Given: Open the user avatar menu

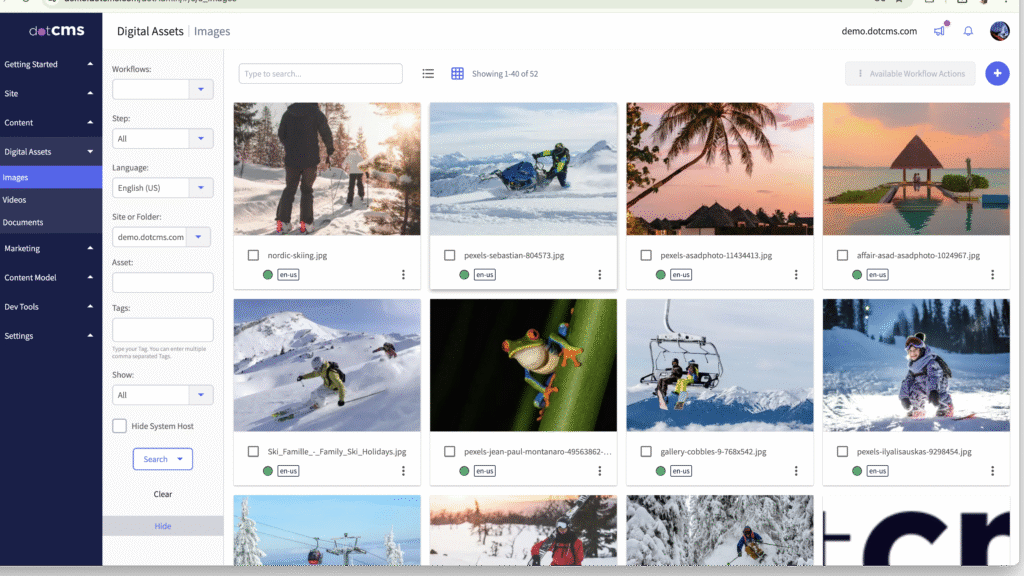Looking at the screenshot, I should tap(999, 31).
